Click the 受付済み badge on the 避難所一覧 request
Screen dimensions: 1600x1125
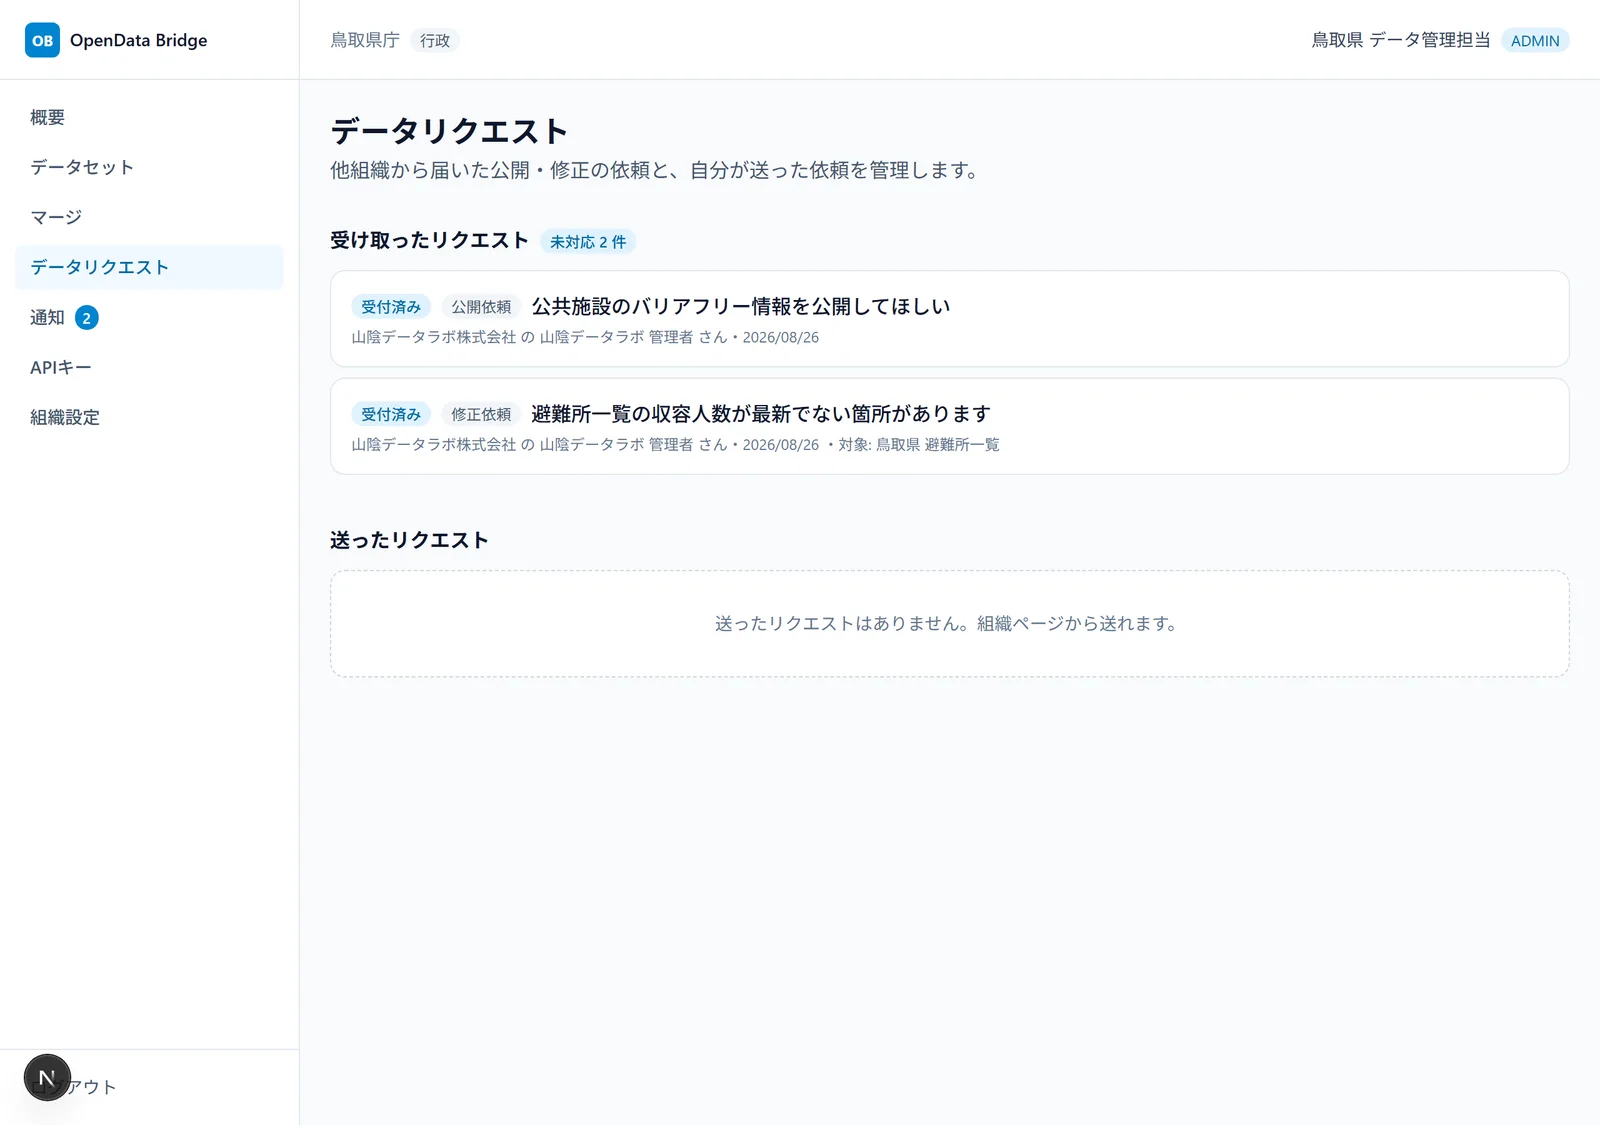pyautogui.click(x=391, y=414)
